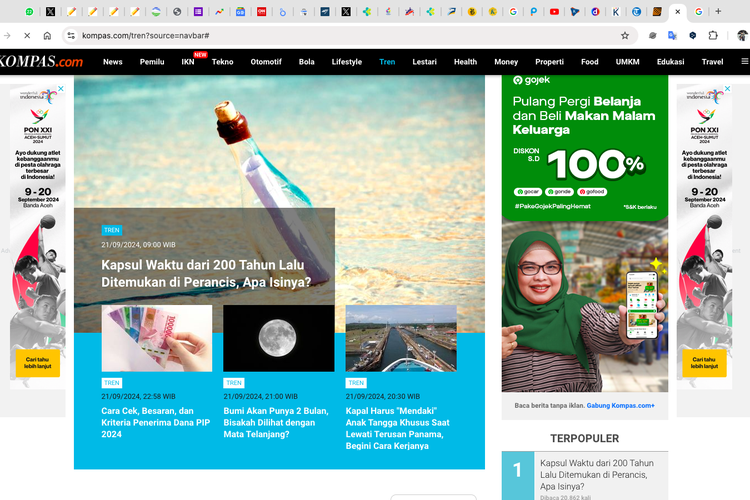Click the Gabung Kompas.com+ link
This screenshot has height=500, width=750.
click(621, 405)
